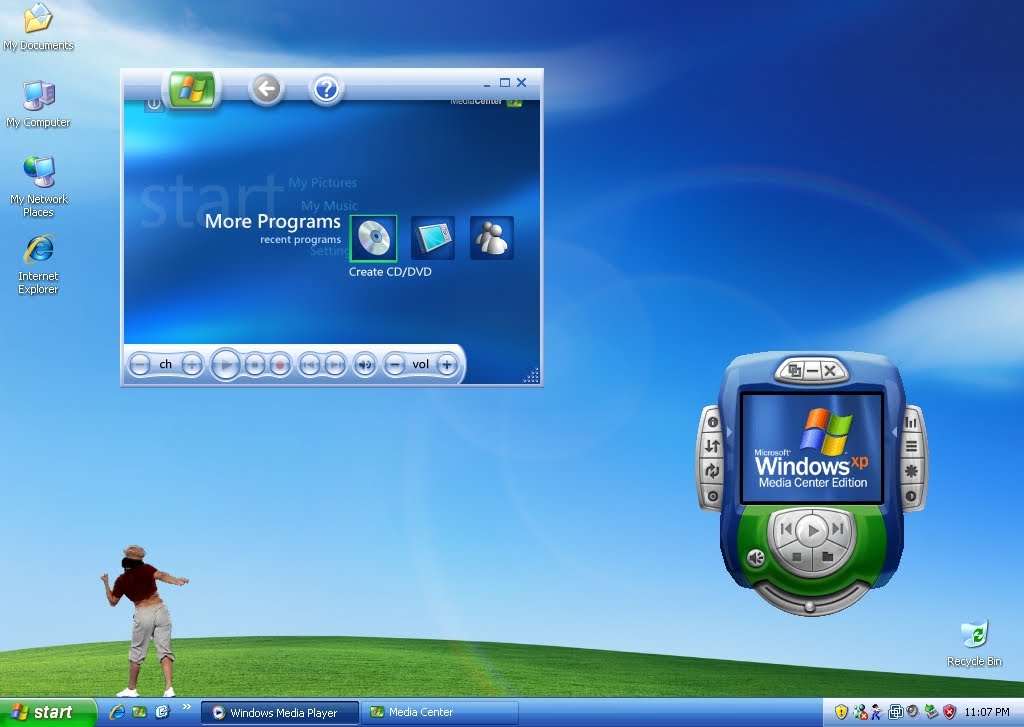The width and height of the screenshot is (1024, 727).
Task: Open the Messenger people program tile
Action: [x=492, y=238]
